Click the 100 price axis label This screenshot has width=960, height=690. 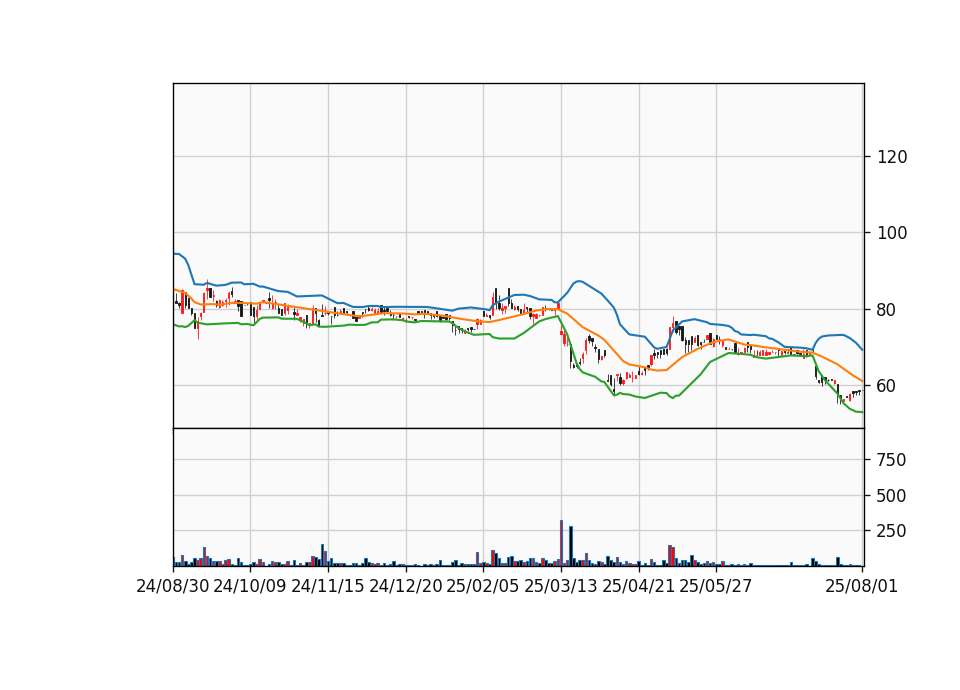tap(892, 233)
